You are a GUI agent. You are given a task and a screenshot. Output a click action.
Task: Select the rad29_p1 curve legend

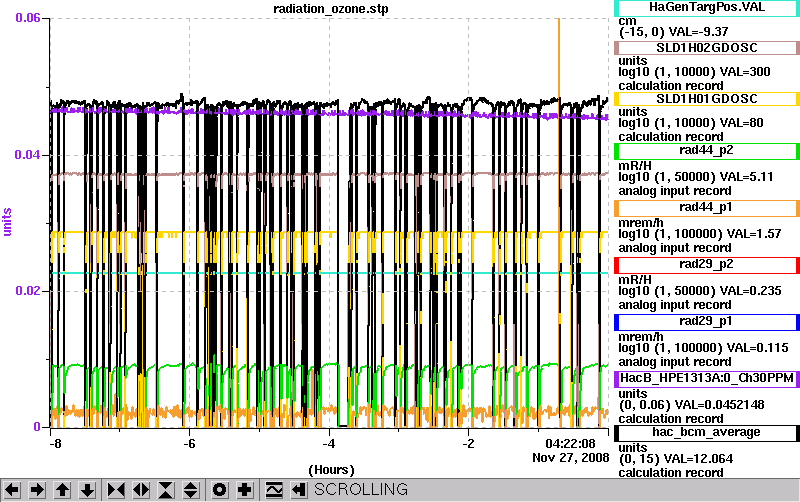707,322
